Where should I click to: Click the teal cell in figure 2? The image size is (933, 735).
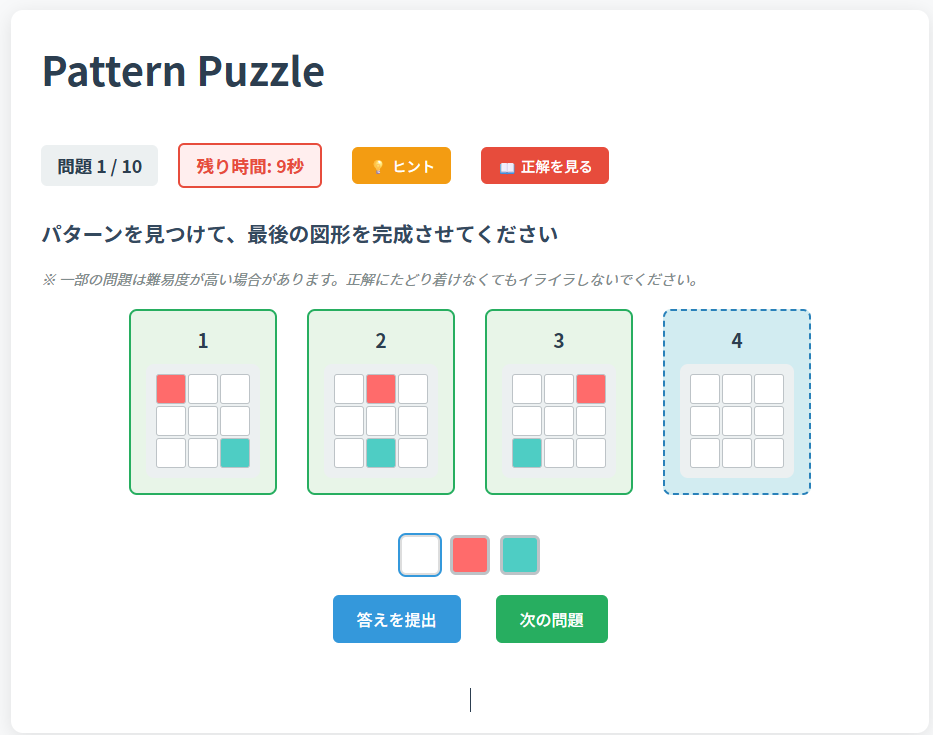coord(381,453)
